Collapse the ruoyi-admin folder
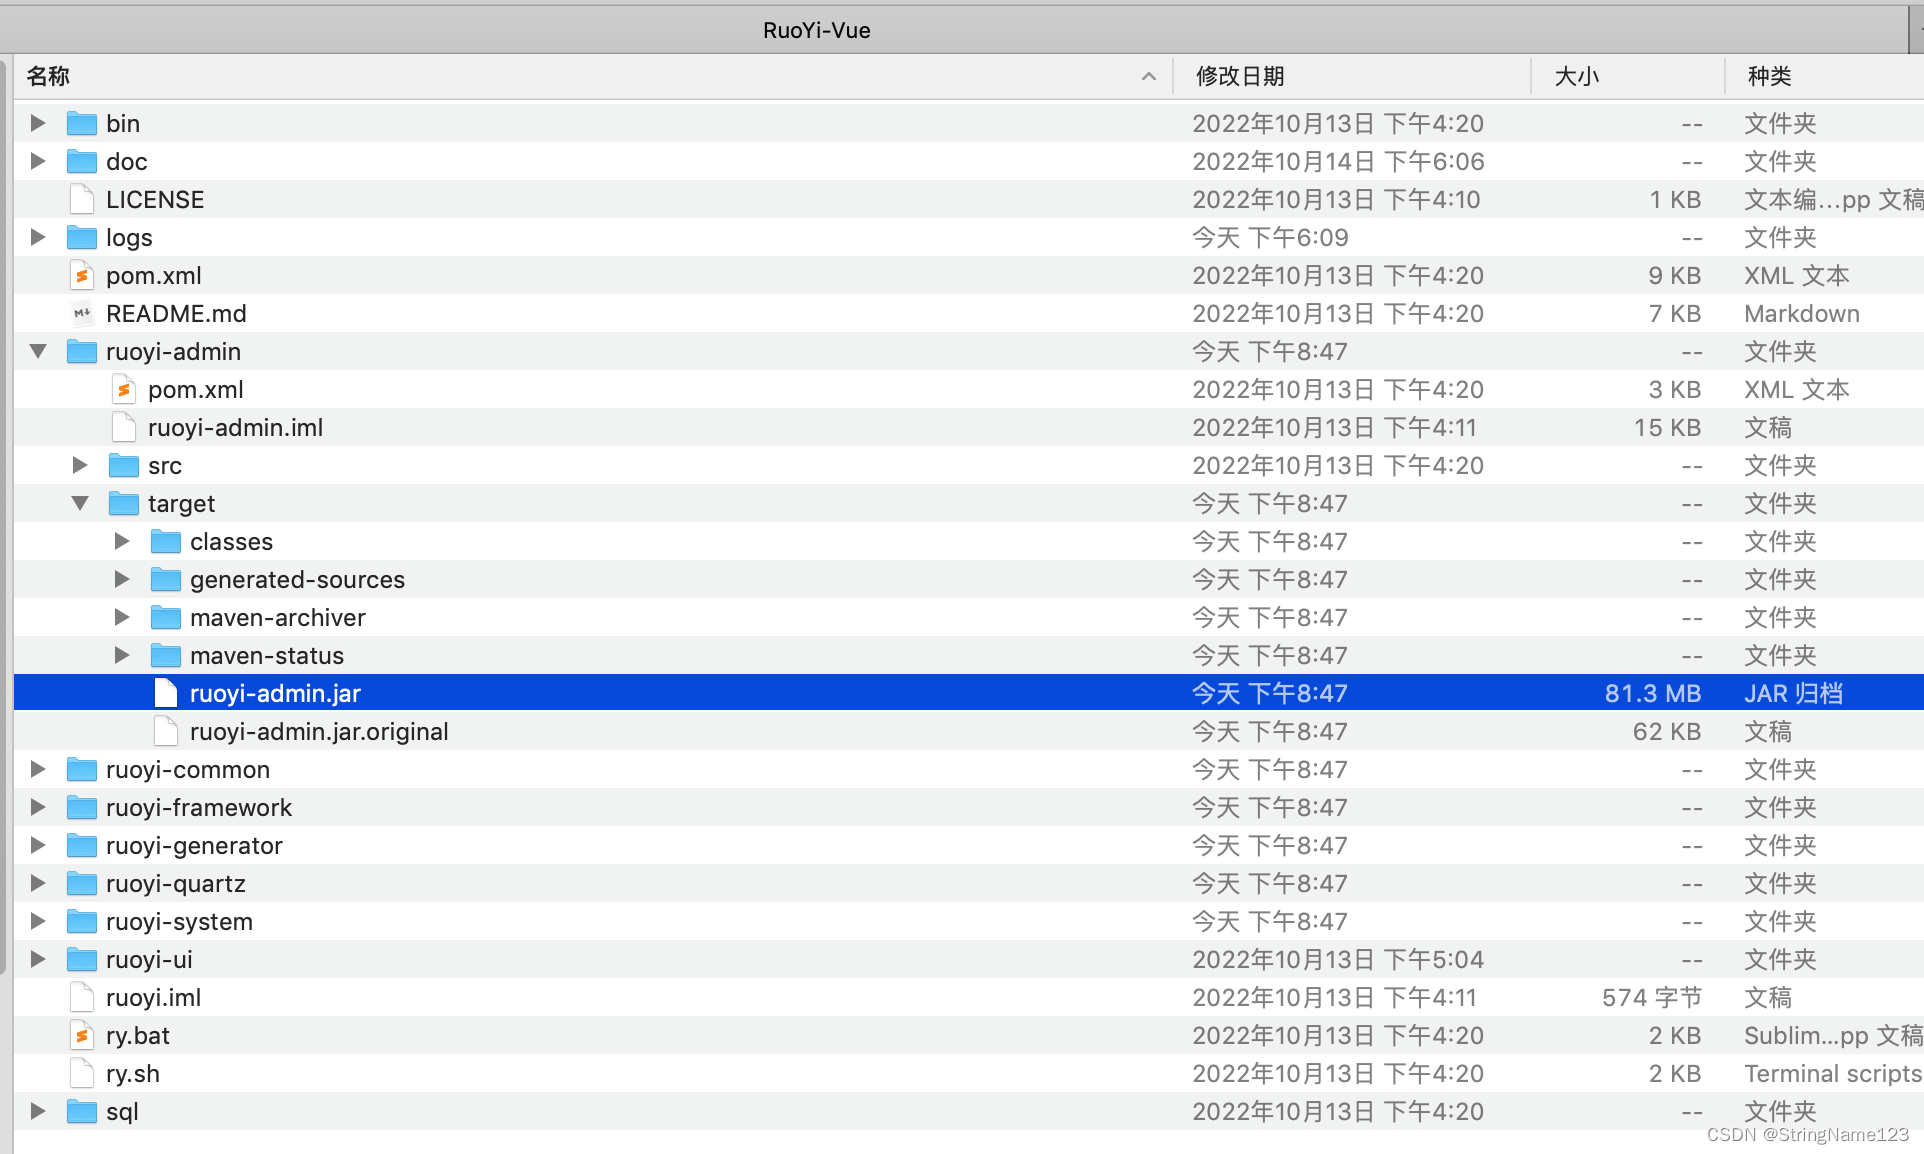The width and height of the screenshot is (1924, 1154). click(38, 351)
